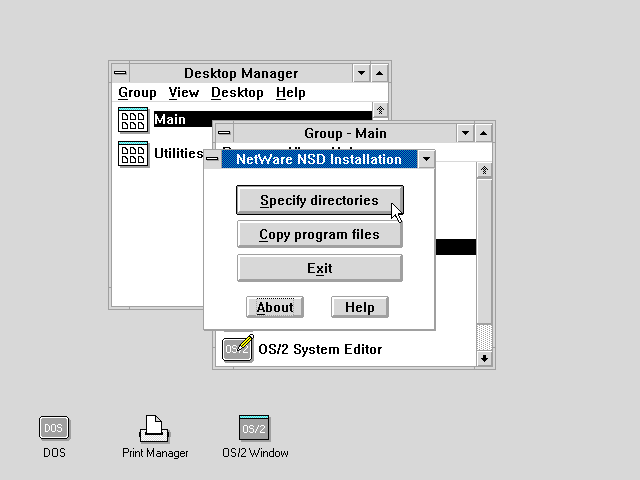
Task: Click the NetWare NSD Installation title bar
Action: click(319, 159)
